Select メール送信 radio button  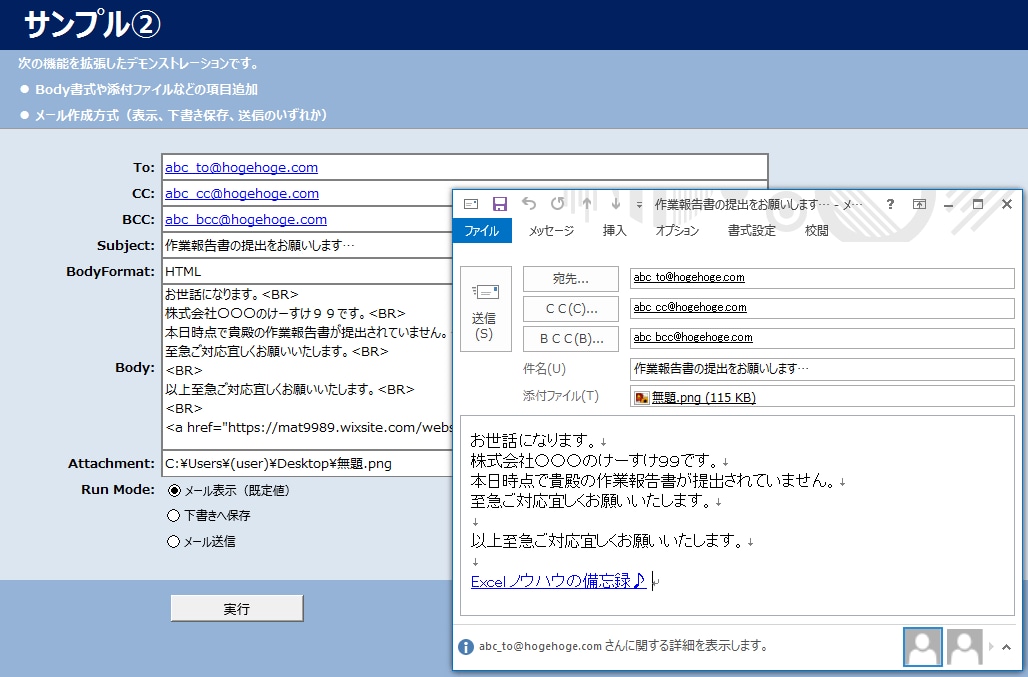[x=173, y=541]
